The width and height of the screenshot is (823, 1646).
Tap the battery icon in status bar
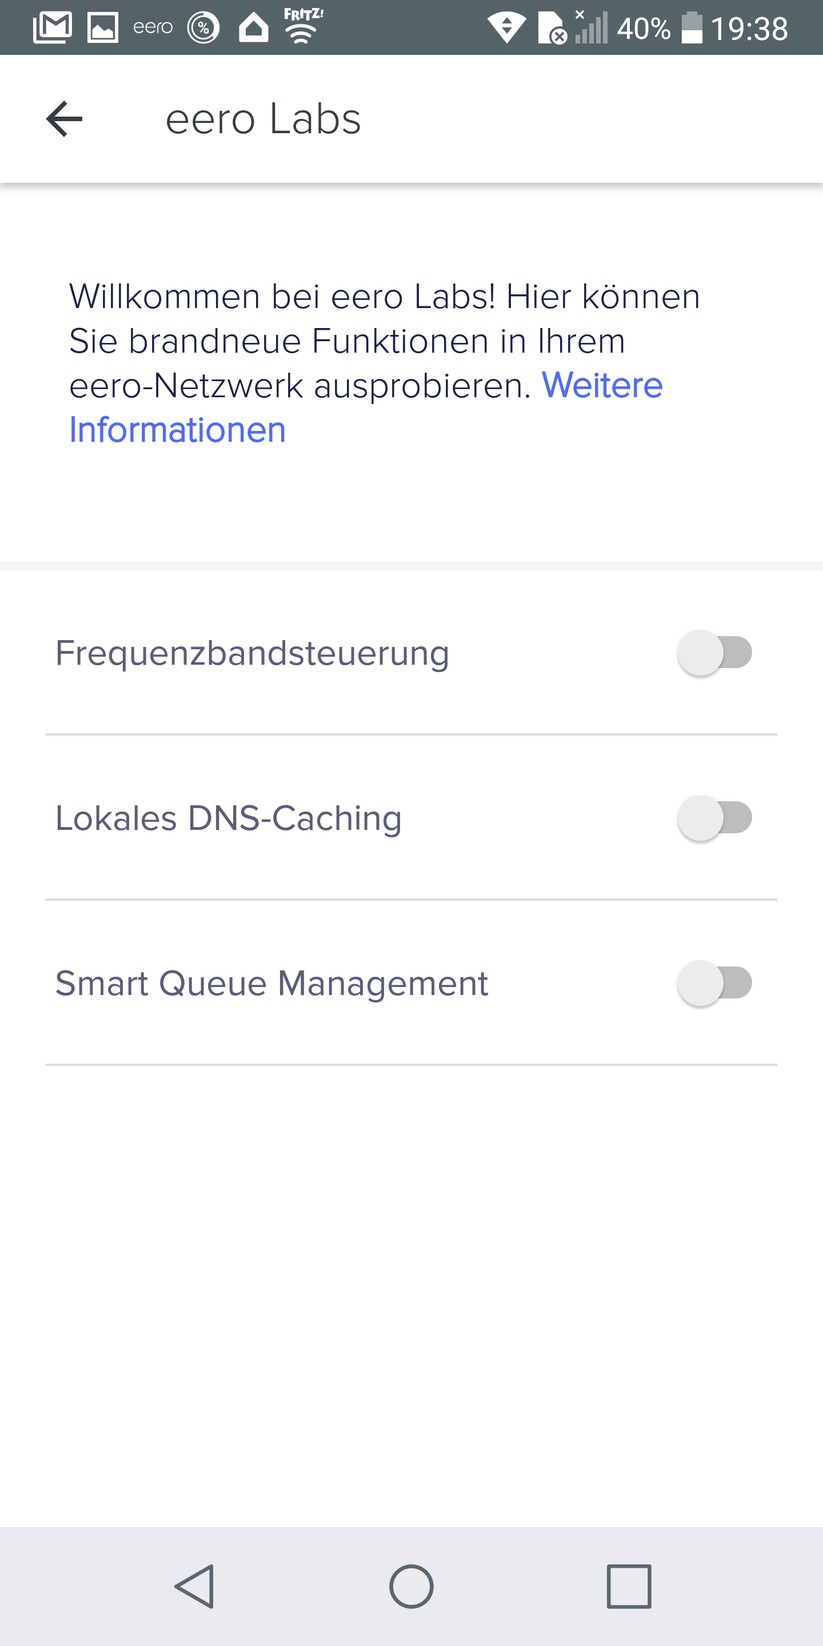[x=692, y=27]
